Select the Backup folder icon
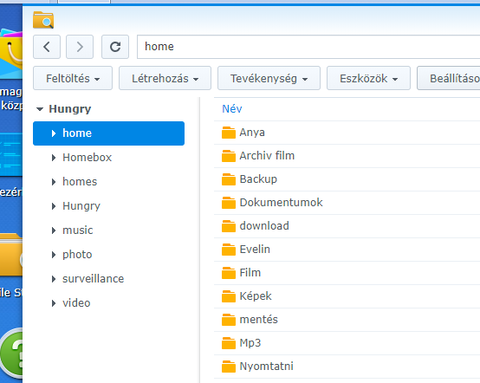The image size is (480, 383). click(x=229, y=179)
